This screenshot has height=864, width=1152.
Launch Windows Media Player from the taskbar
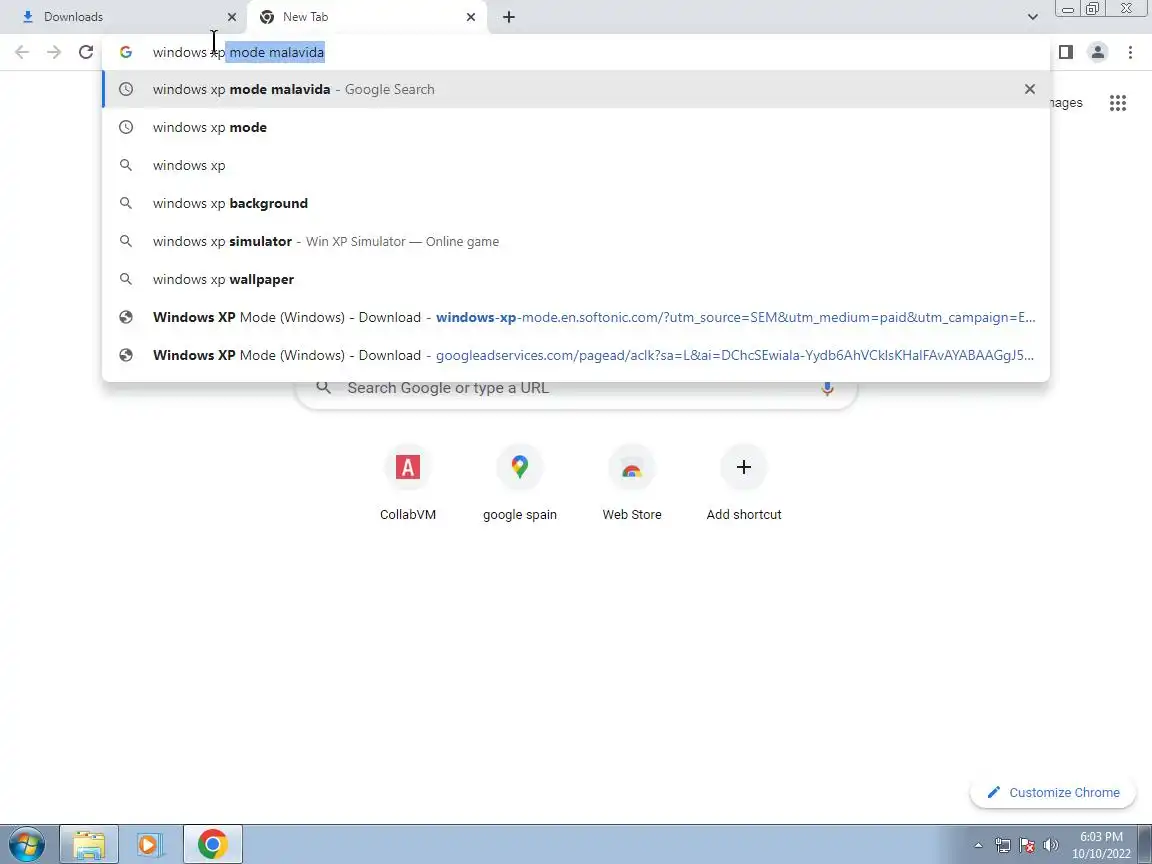click(x=149, y=844)
